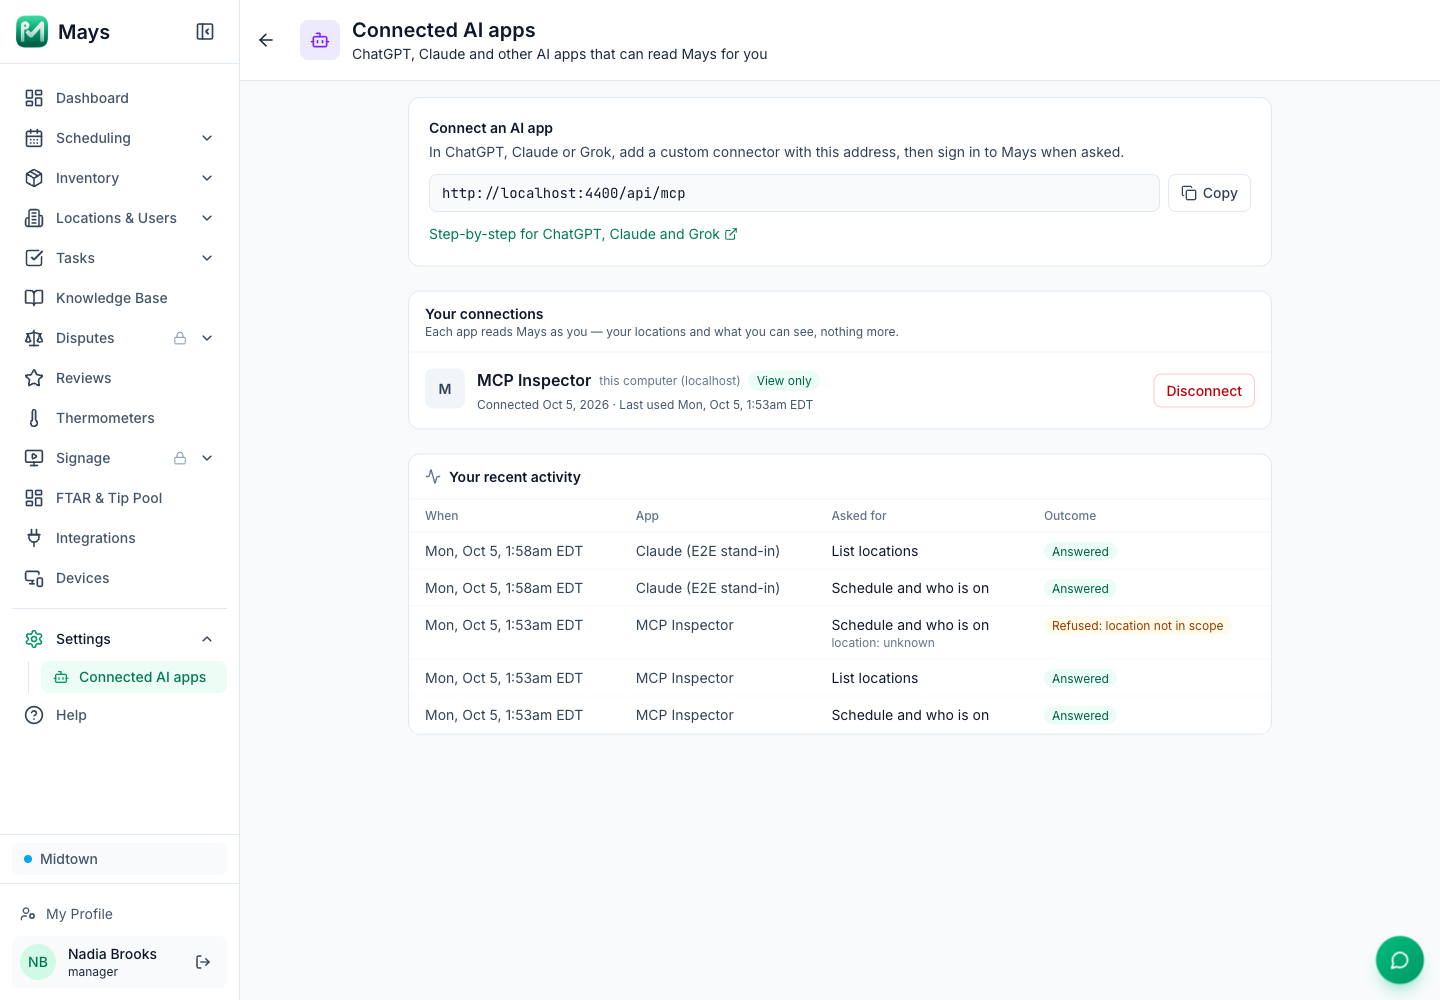The height and width of the screenshot is (1000, 1440).
Task: Click the connector URL address field
Action: coord(794,193)
